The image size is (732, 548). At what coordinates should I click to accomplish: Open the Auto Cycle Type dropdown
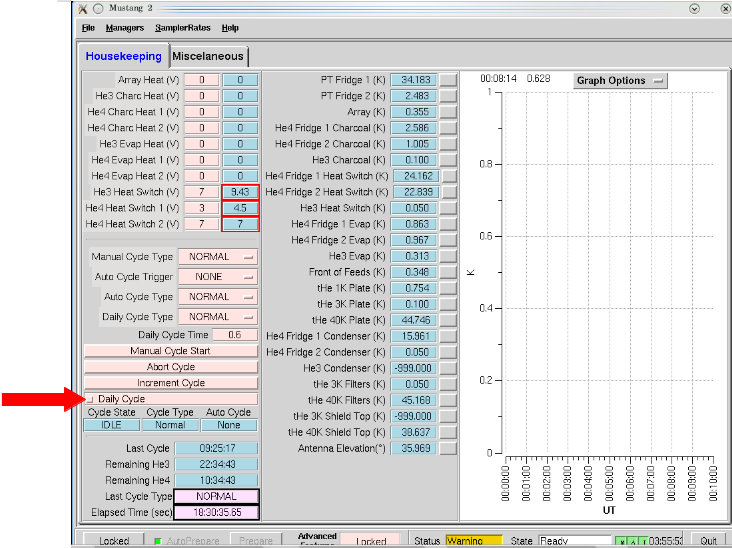tap(218, 297)
